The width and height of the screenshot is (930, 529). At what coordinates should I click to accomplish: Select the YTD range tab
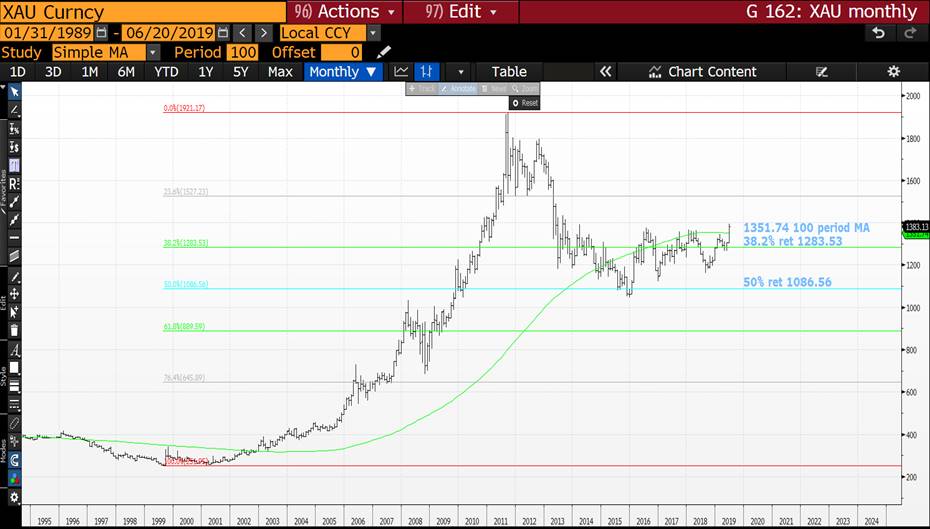coord(166,72)
